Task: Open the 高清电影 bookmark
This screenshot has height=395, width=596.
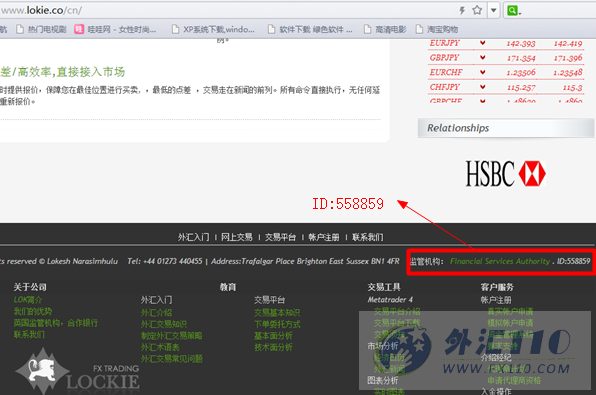Action: coord(385,29)
